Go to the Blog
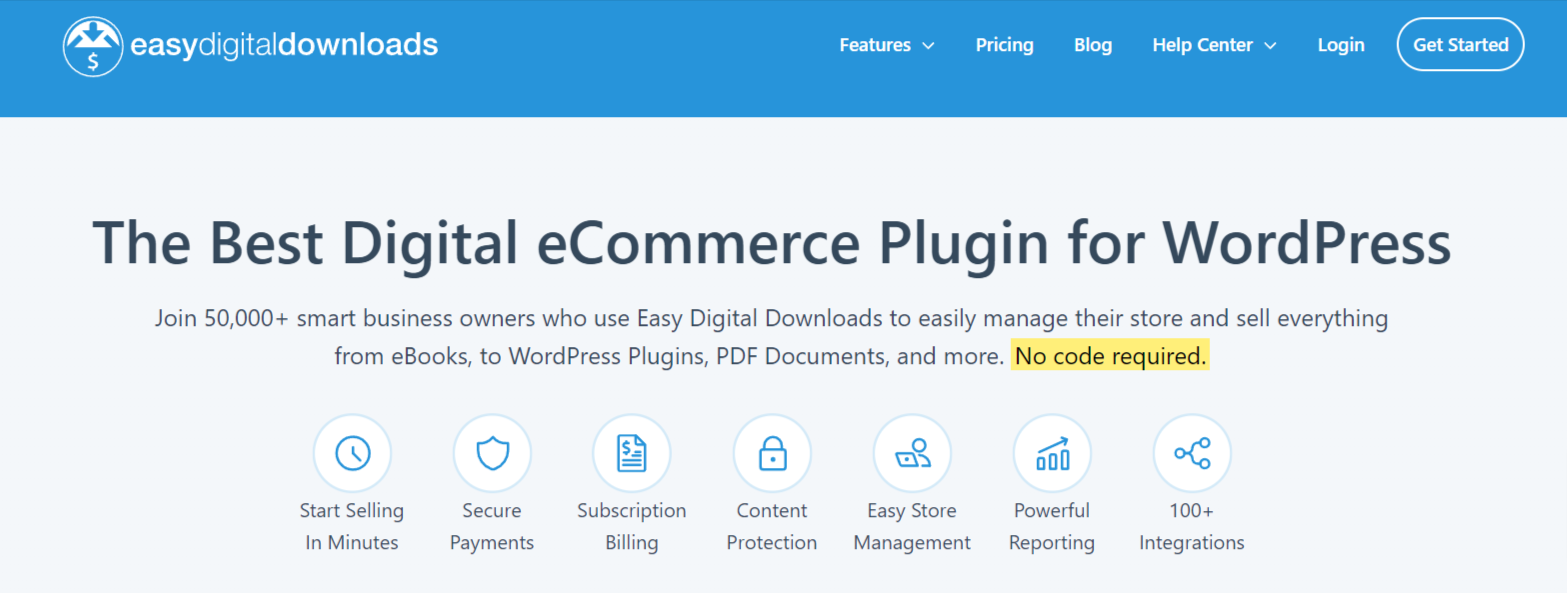Screen dimensions: 1567x593 tap(1092, 45)
